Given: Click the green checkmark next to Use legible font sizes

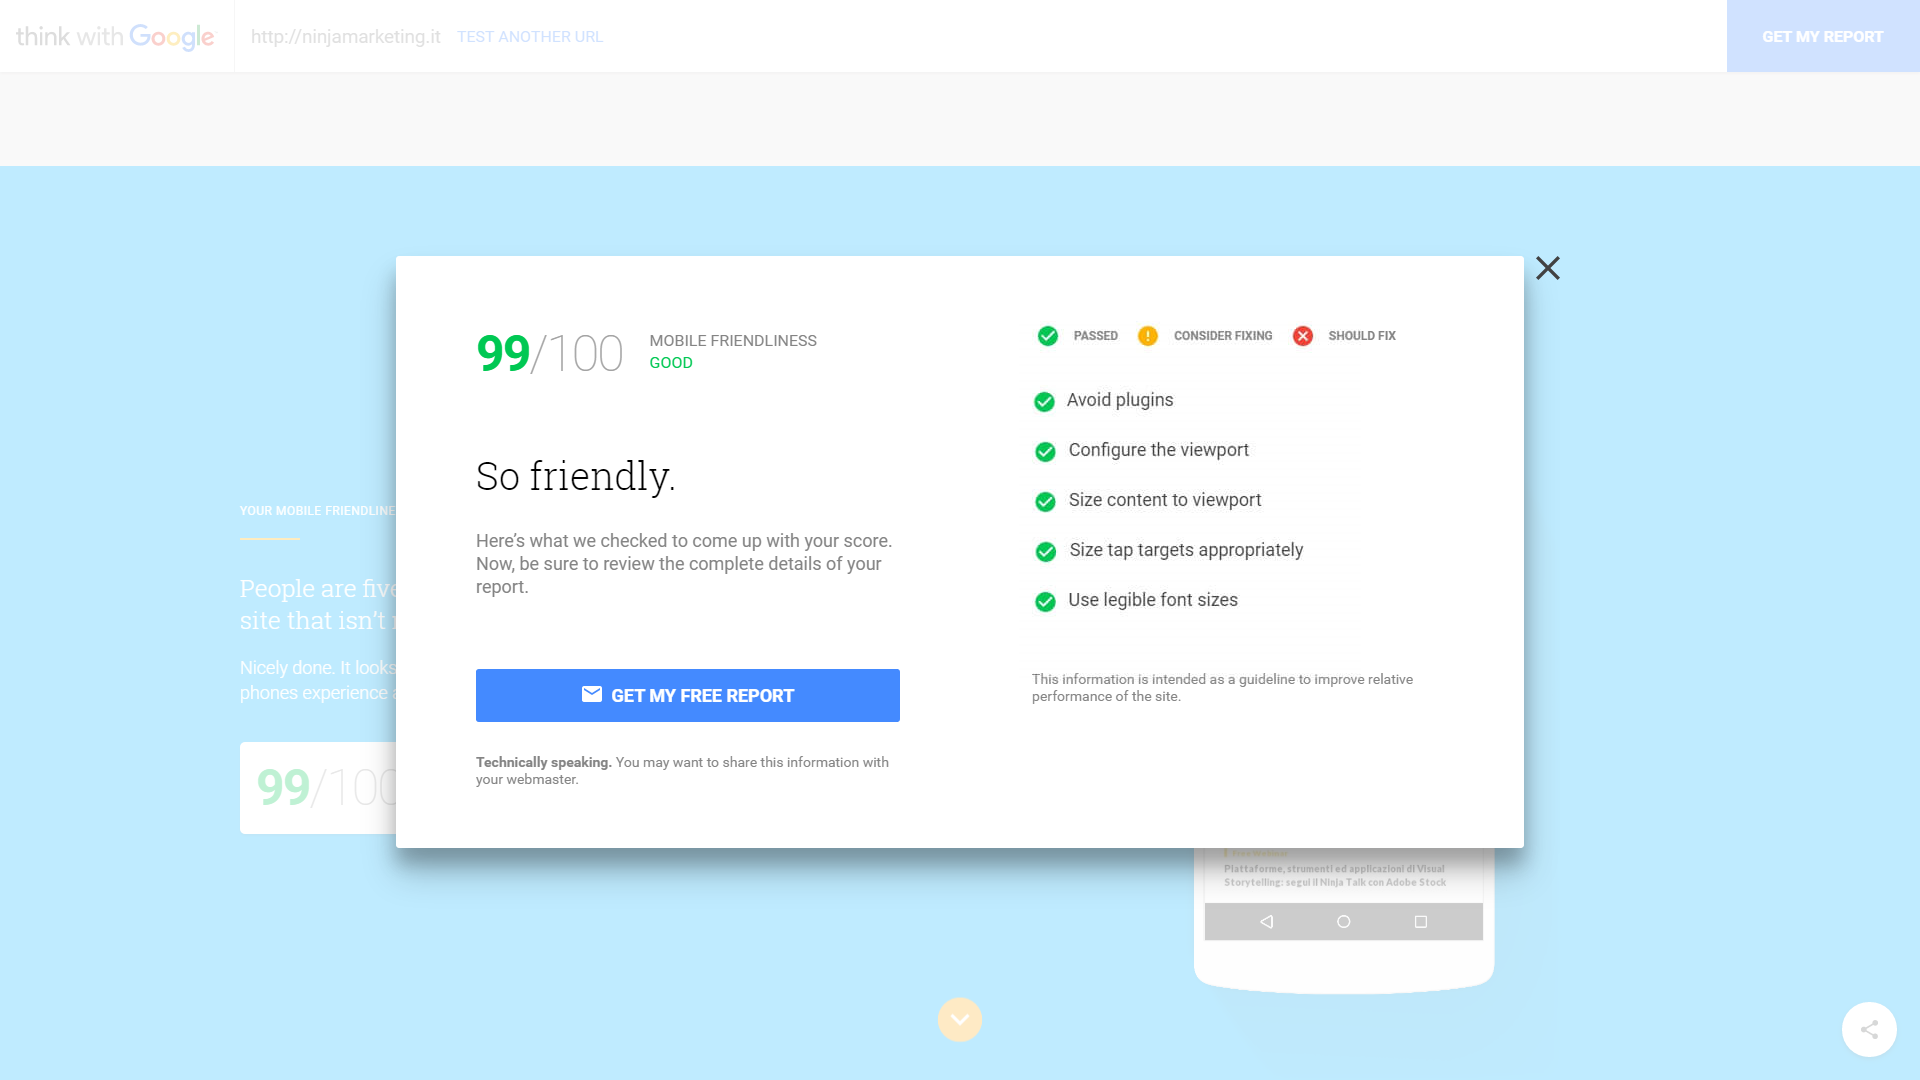Looking at the screenshot, I should coord(1046,601).
